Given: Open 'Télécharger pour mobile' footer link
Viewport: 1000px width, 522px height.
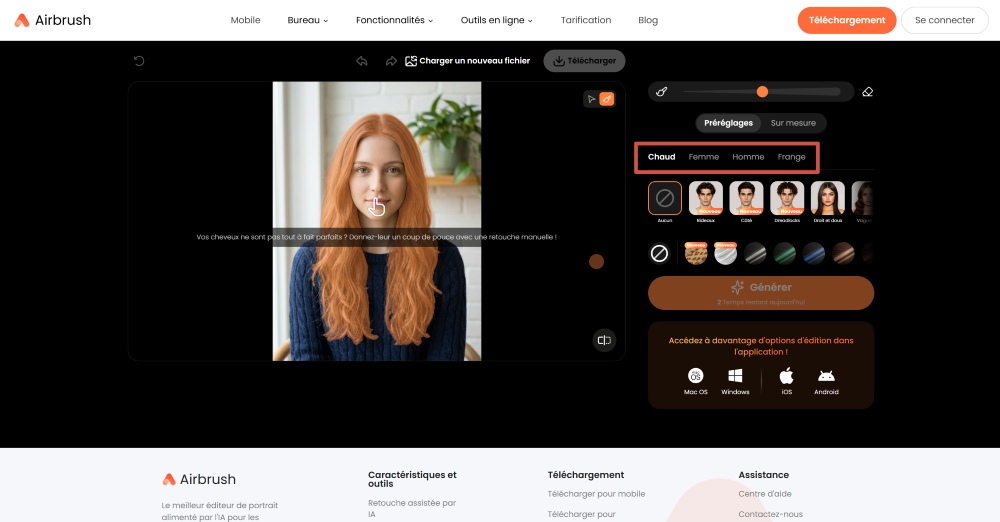Looking at the screenshot, I should coord(596,494).
